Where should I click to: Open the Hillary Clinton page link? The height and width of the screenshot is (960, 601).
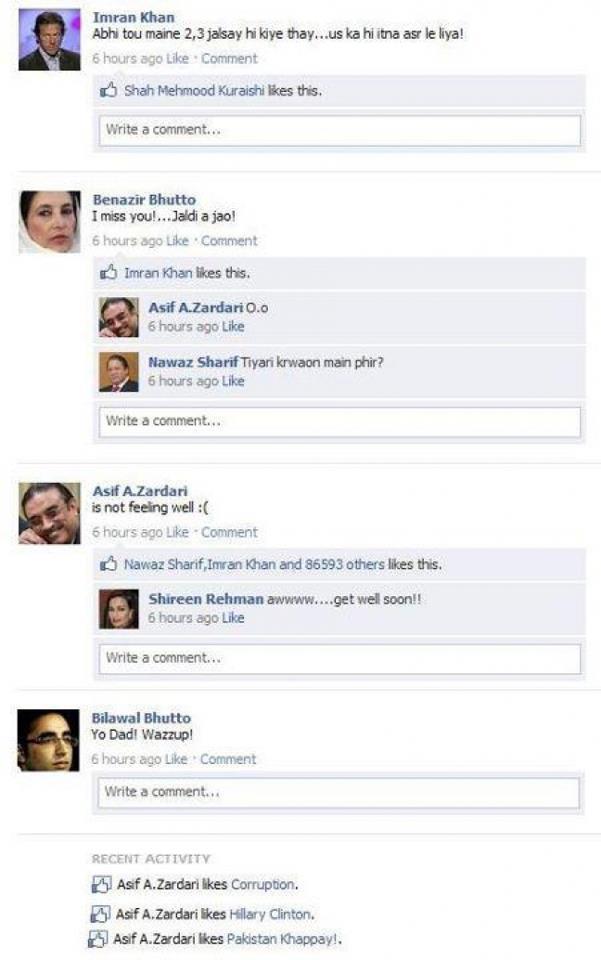[270, 914]
